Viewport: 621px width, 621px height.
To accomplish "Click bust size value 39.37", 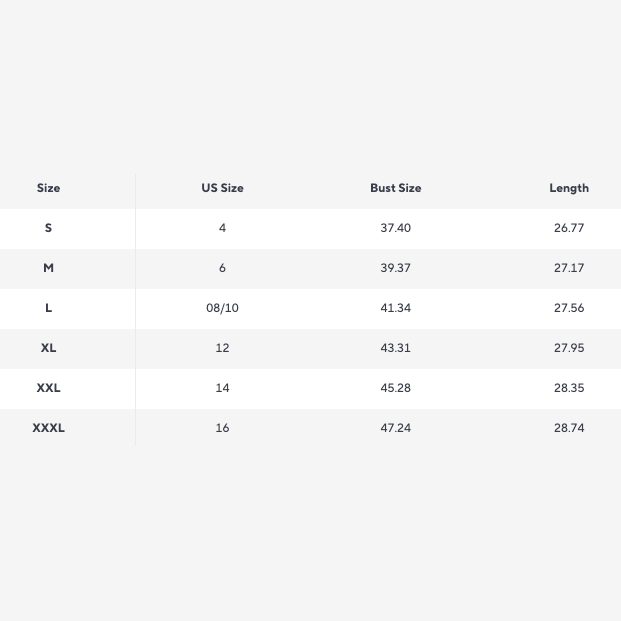I will 395,268.
